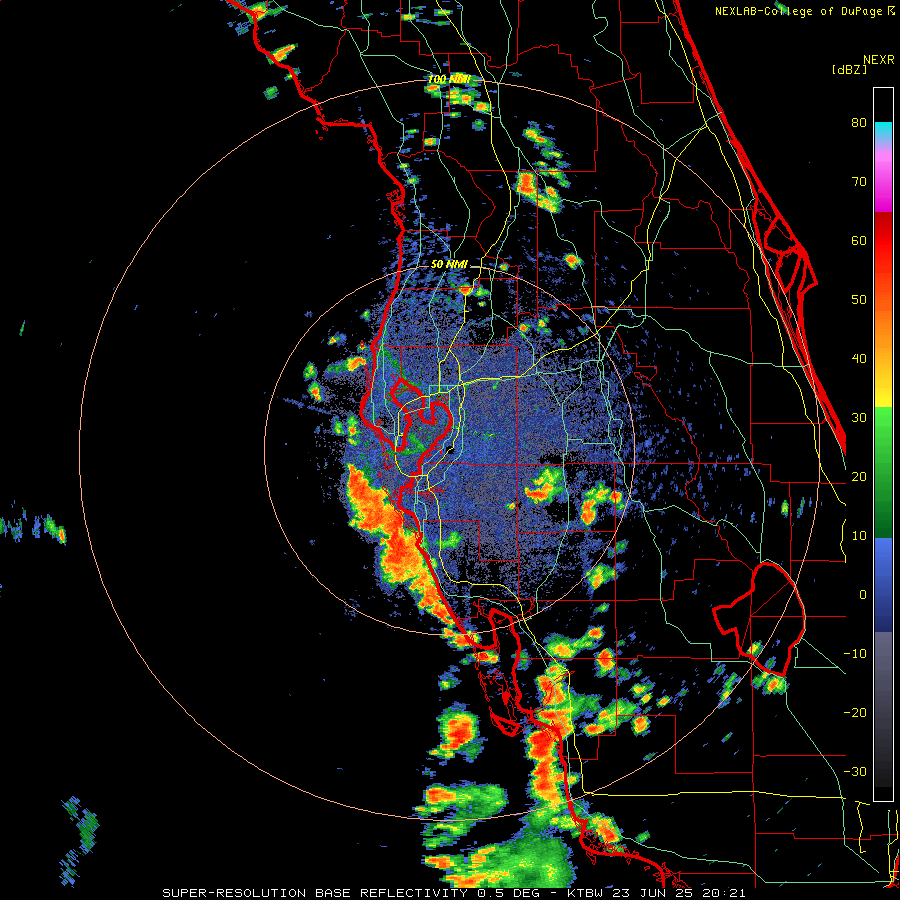This screenshot has height=900, width=900.
Task: Select the 70 value on the dBZ scale
Action: tap(859, 181)
